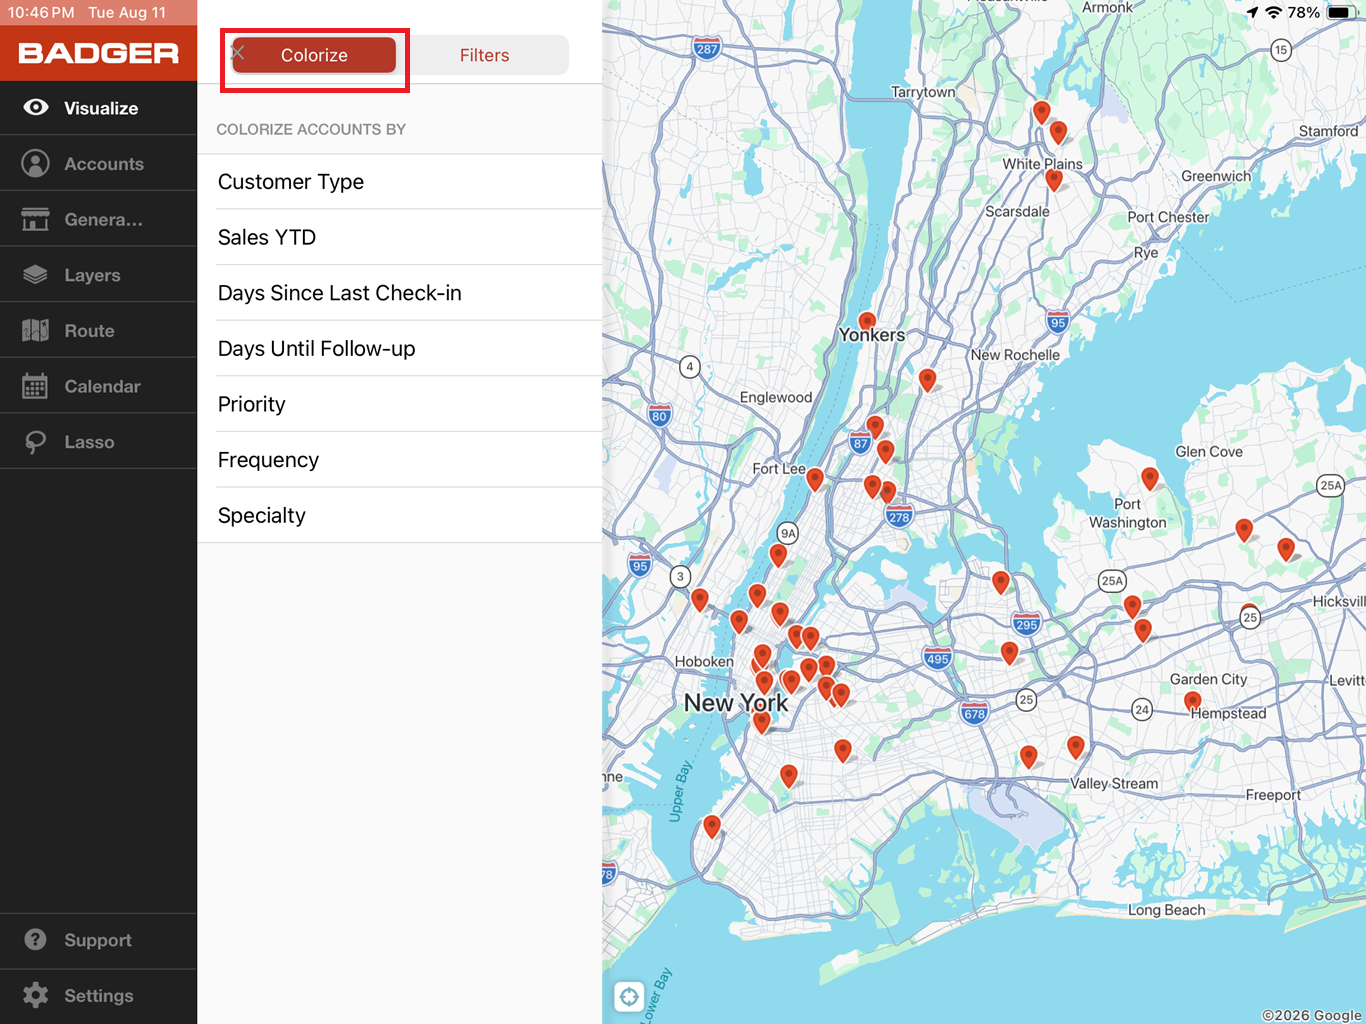Image resolution: width=1366 pixels, height=1024 pixels.
Task: Tap the Wi-Fi icon in status bar
Action: click(1273, 13)
